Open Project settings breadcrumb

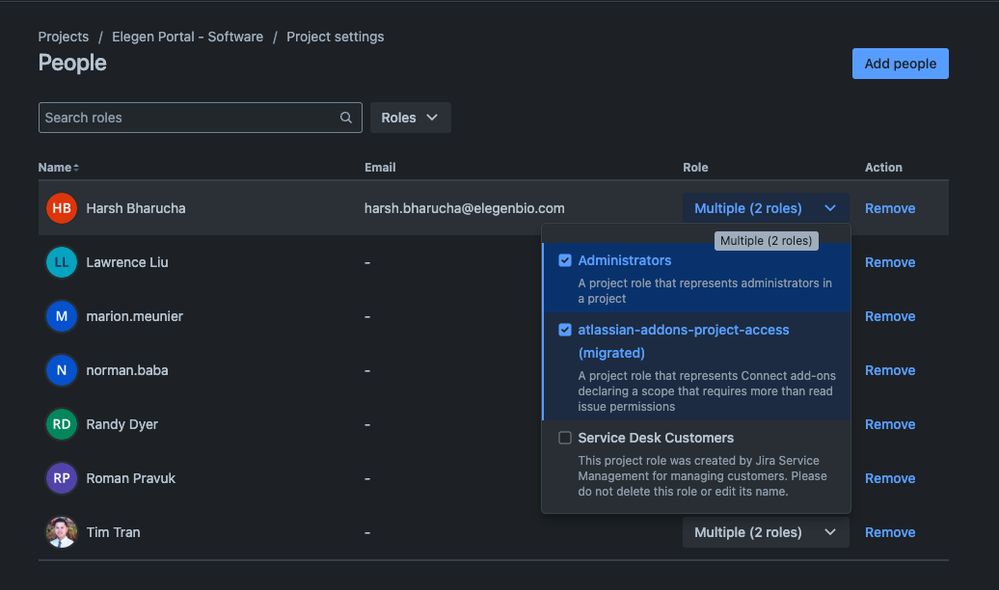[335, 37]
